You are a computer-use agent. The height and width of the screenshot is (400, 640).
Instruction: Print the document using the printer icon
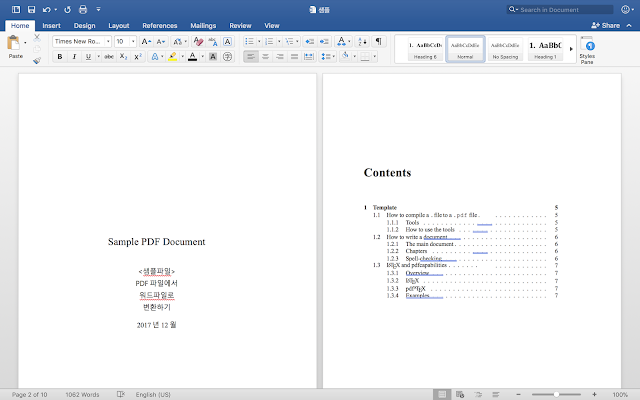pos(83,9)
